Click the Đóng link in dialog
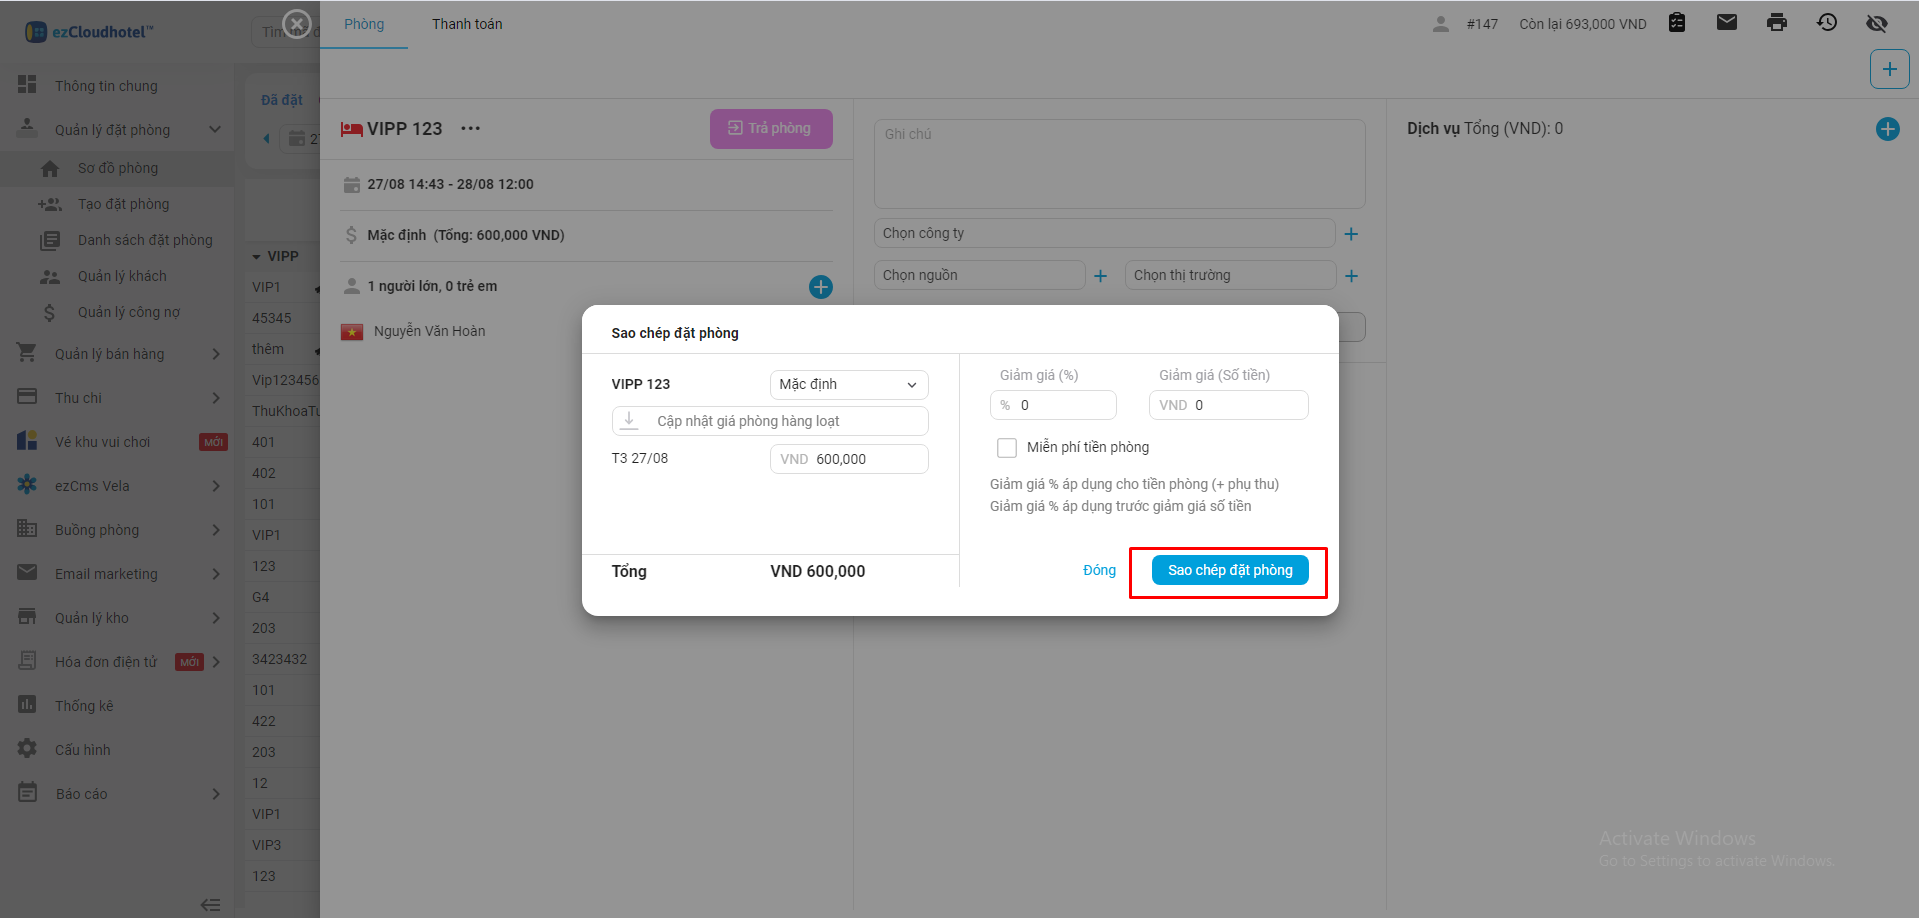The image size is (1919, 918). tap(1099, 570)
